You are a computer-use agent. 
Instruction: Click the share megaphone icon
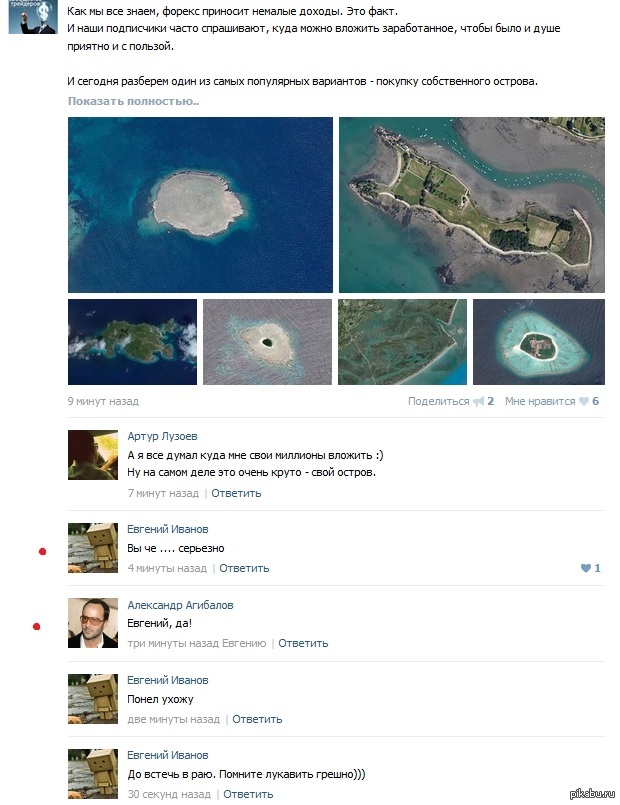[478, 401]
